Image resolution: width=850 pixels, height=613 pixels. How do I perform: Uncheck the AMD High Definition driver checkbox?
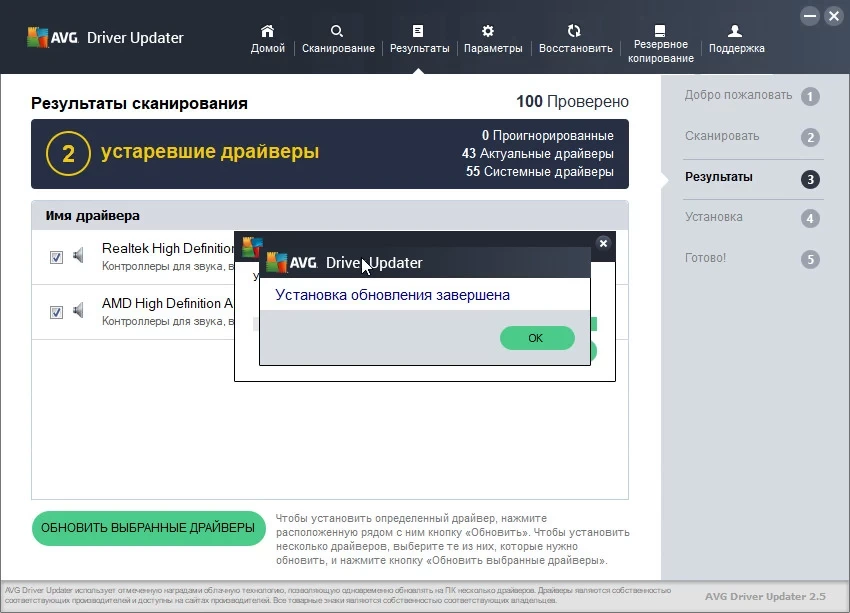click(x=56, y=312)
